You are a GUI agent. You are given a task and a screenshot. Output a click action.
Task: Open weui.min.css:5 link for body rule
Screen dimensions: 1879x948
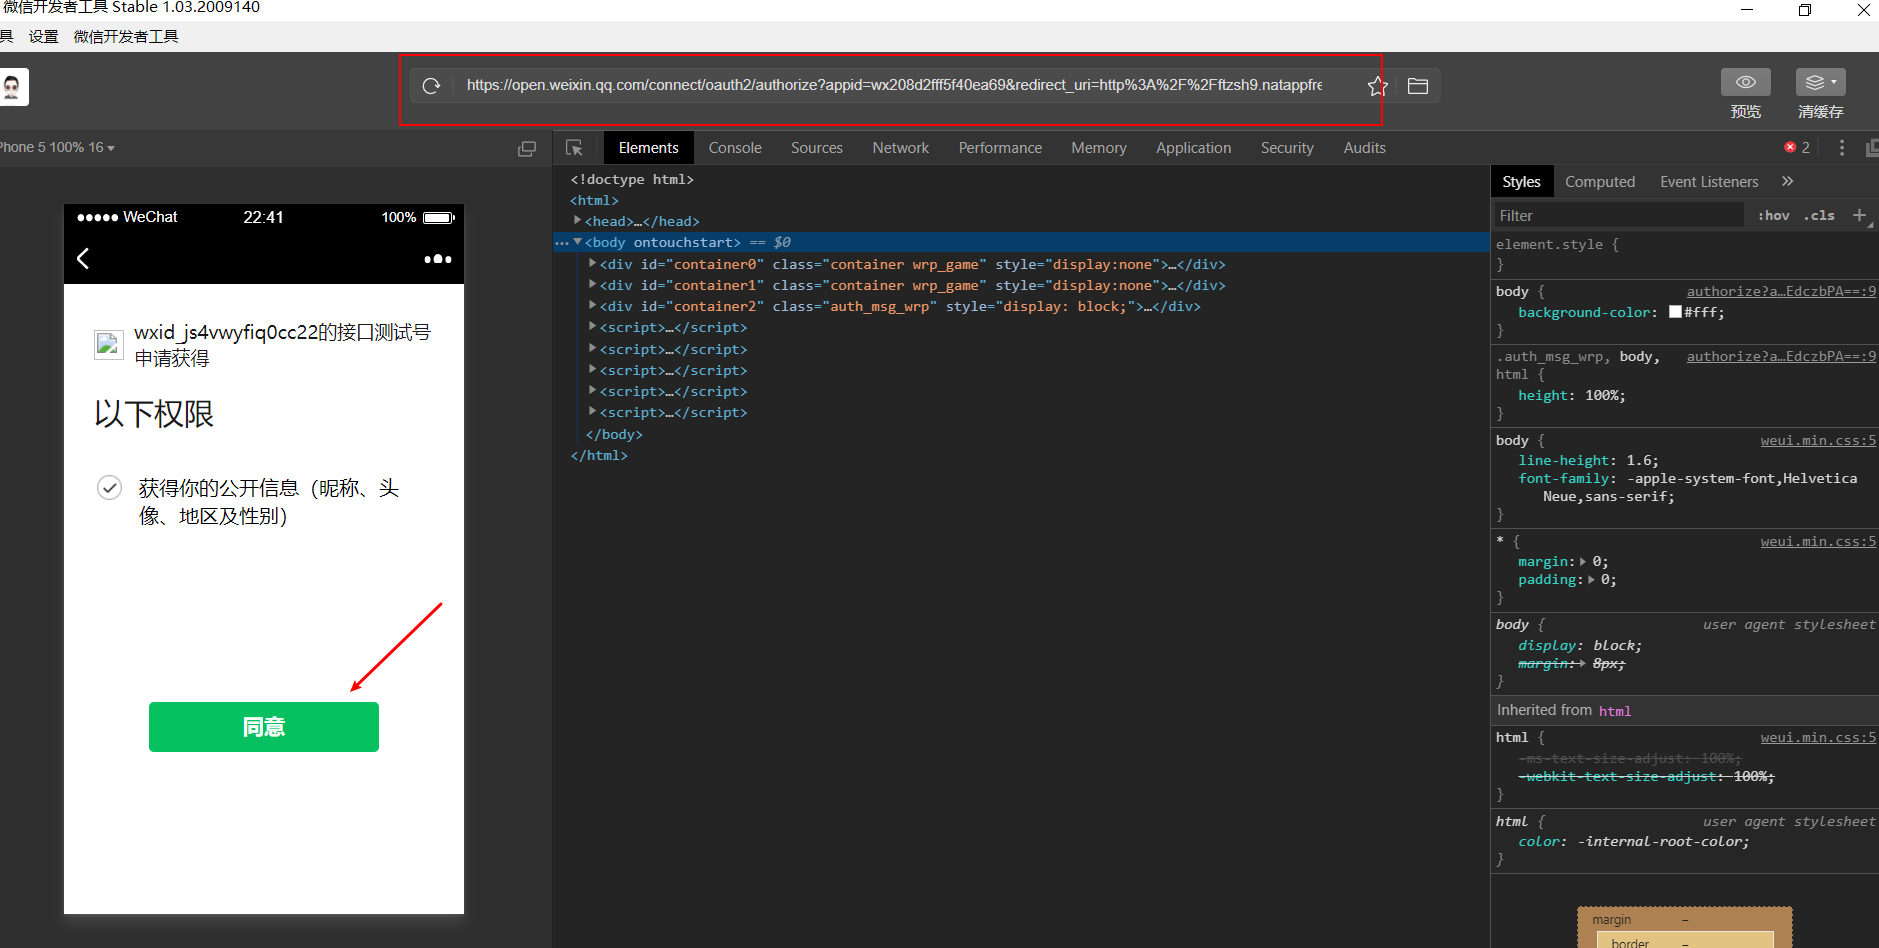pyautogui.click(x=1818, y=440)
